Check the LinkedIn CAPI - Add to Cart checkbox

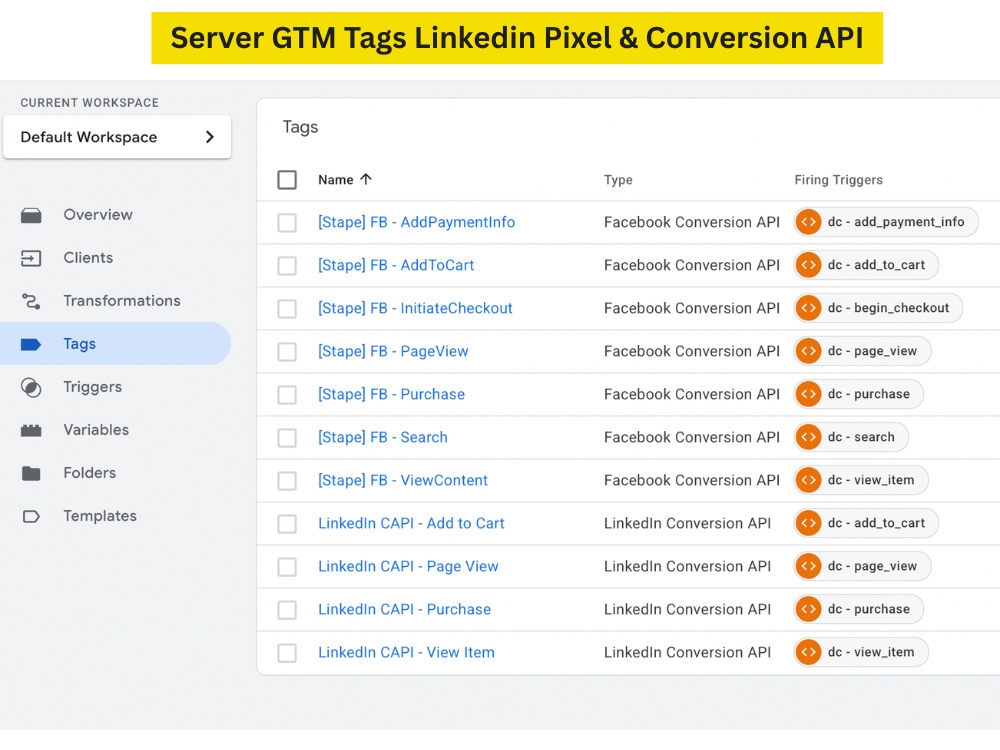click(287, 524)
